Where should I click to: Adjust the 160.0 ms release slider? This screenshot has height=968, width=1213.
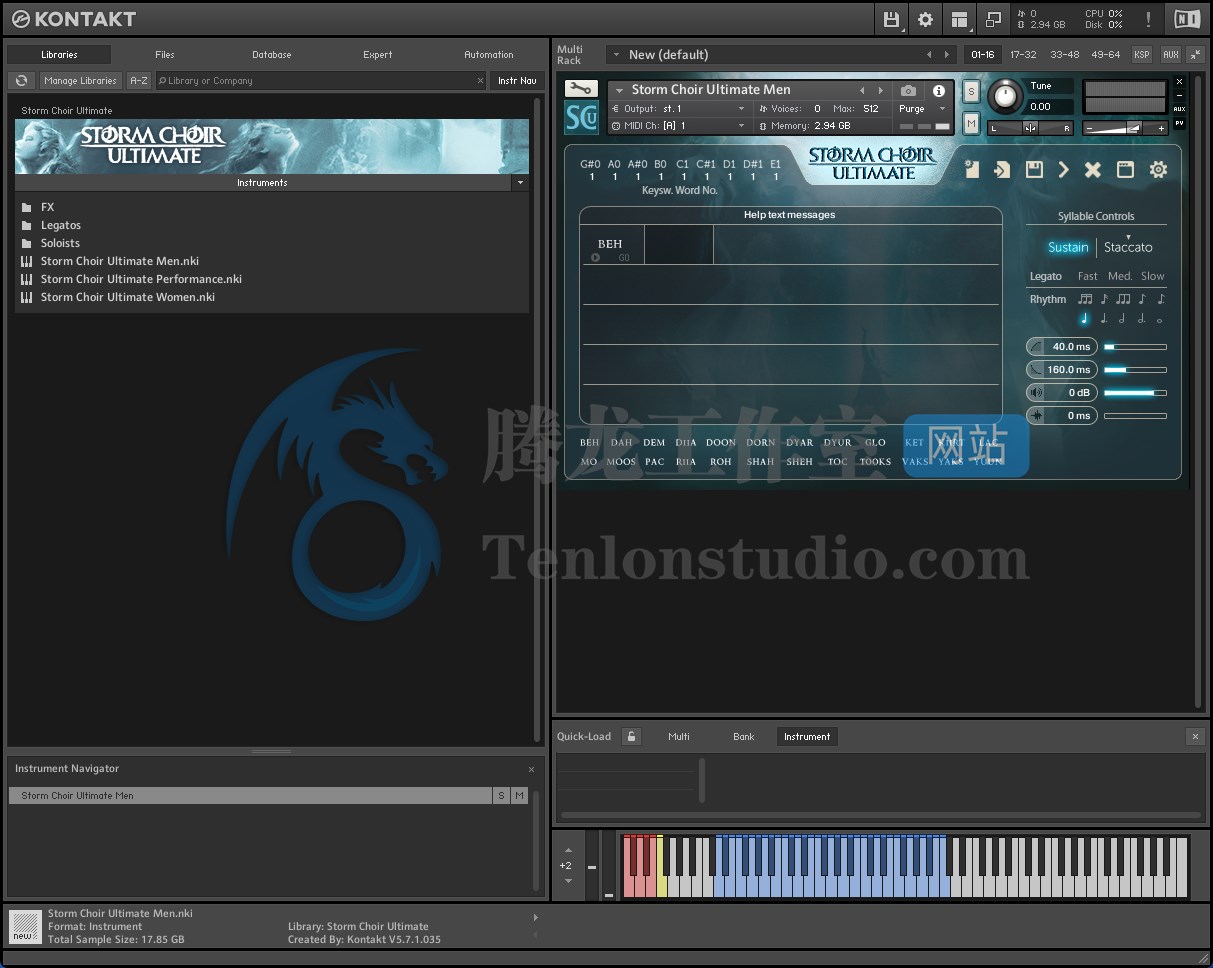[1135, 370]
